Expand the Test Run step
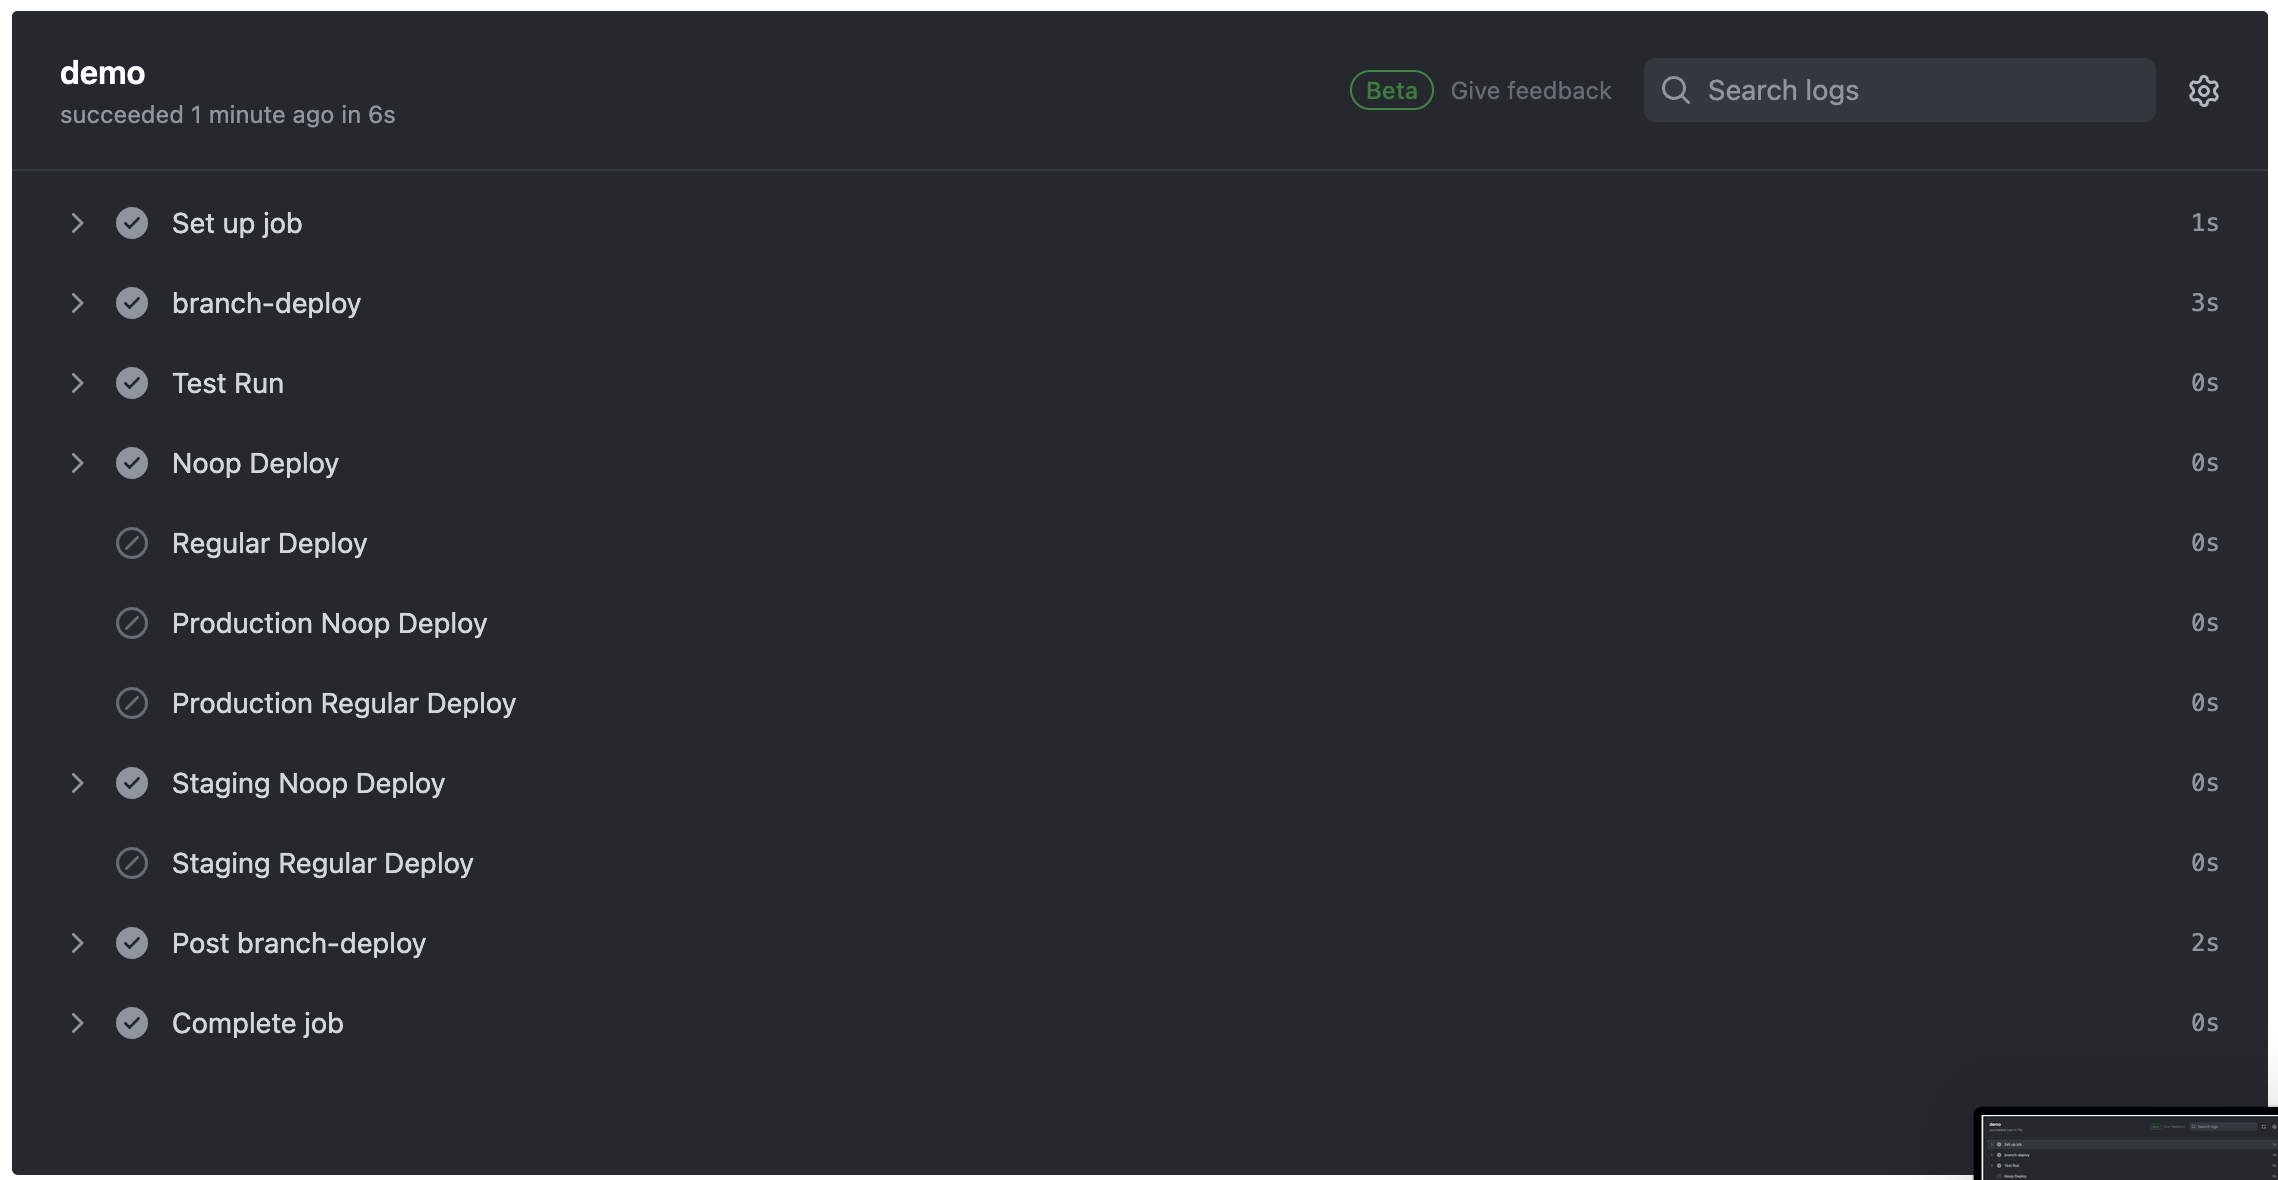Viewport: 2278px width, 1180px height. pos(78,382)
